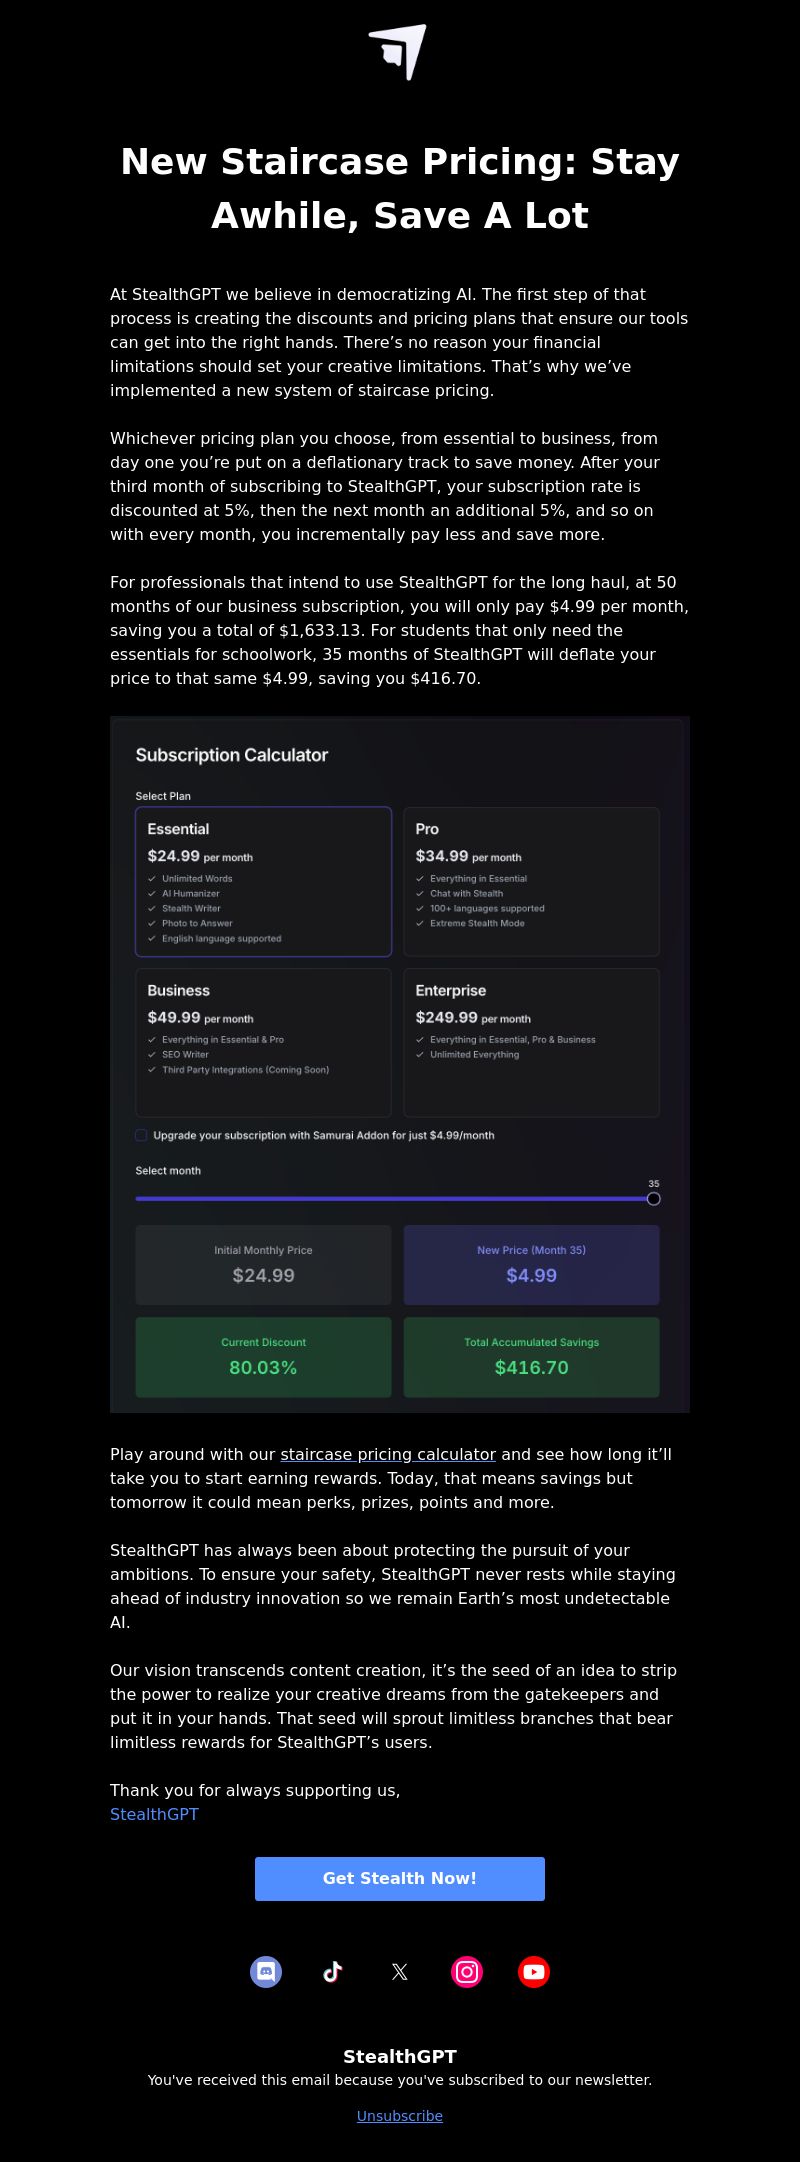The width and height of the screenshot is (800, 2162).
Task: Click the month slider handle at 35
Action: (653, 1198)
